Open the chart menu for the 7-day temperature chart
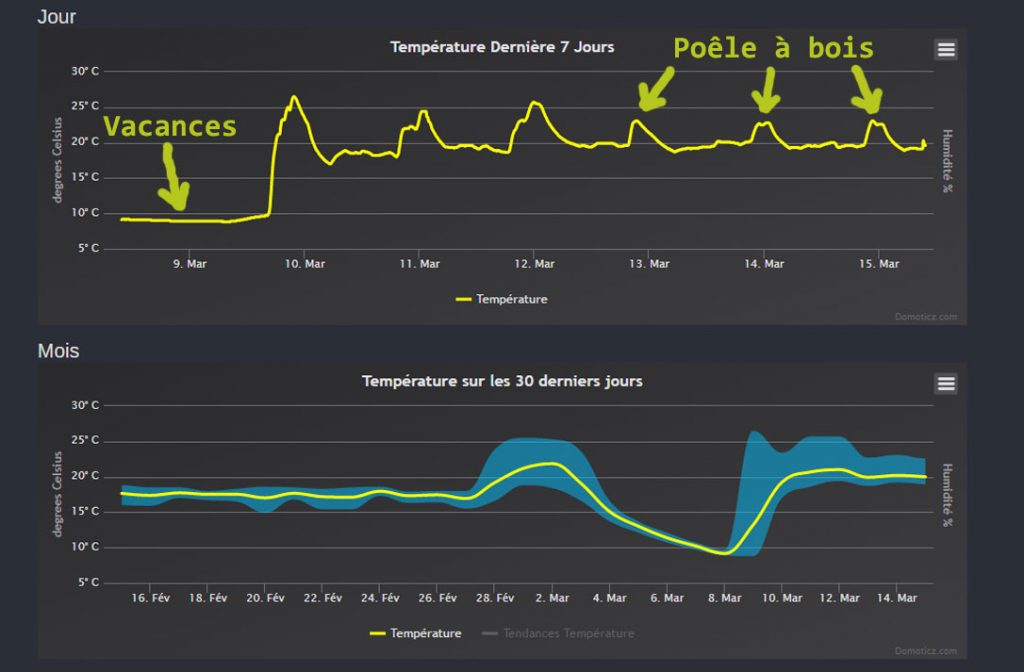This screenshot has height=672, width=1024. (946, 50)
